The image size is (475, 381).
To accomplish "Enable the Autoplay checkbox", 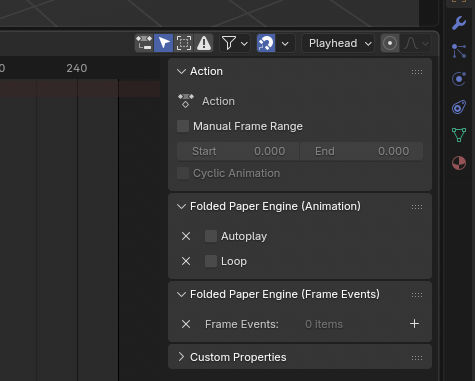I will [211, 236].
